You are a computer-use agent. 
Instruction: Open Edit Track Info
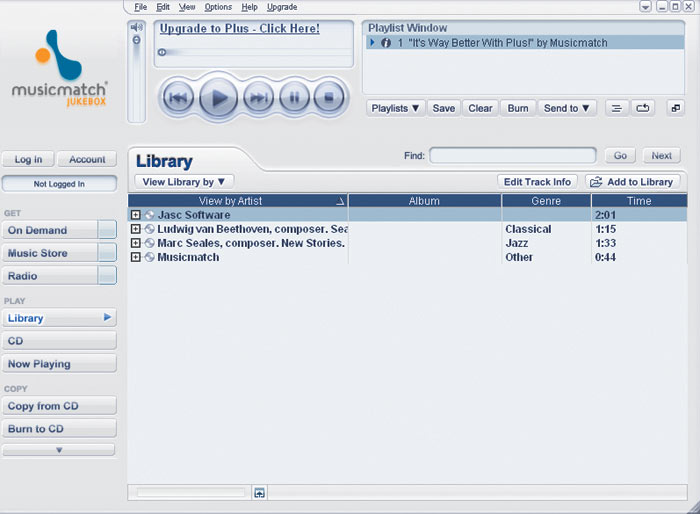(538, 182)
